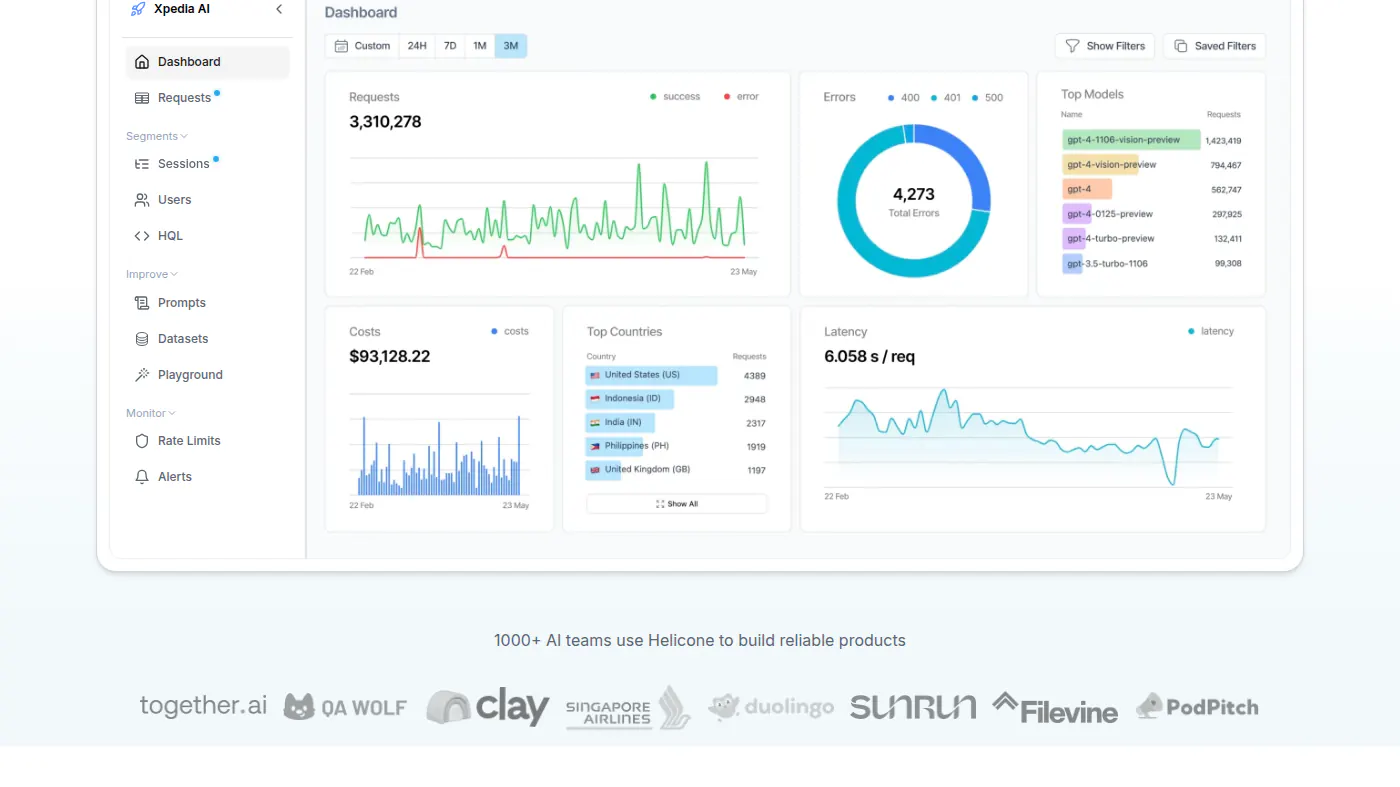Toggle the 400 errors legend item
Image resolution: width=1400 pixels, height=787 pixels.
[904, 98]
